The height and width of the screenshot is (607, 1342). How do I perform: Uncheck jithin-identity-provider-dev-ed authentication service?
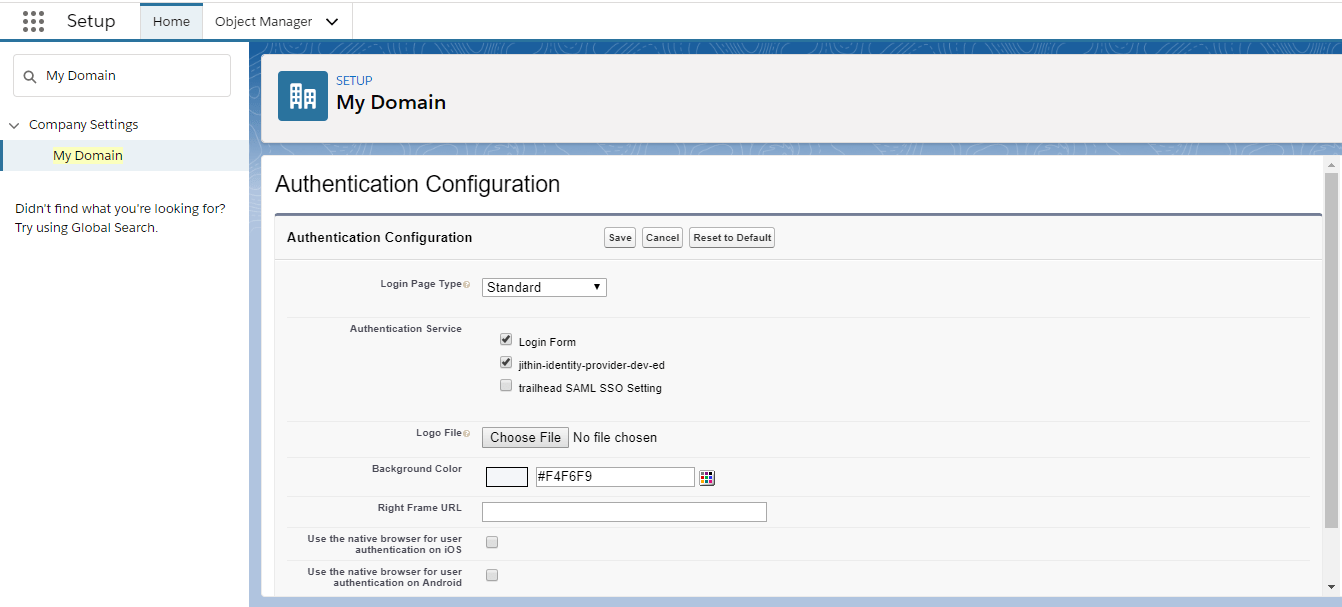pyautogui.click(x=506, y=363)
